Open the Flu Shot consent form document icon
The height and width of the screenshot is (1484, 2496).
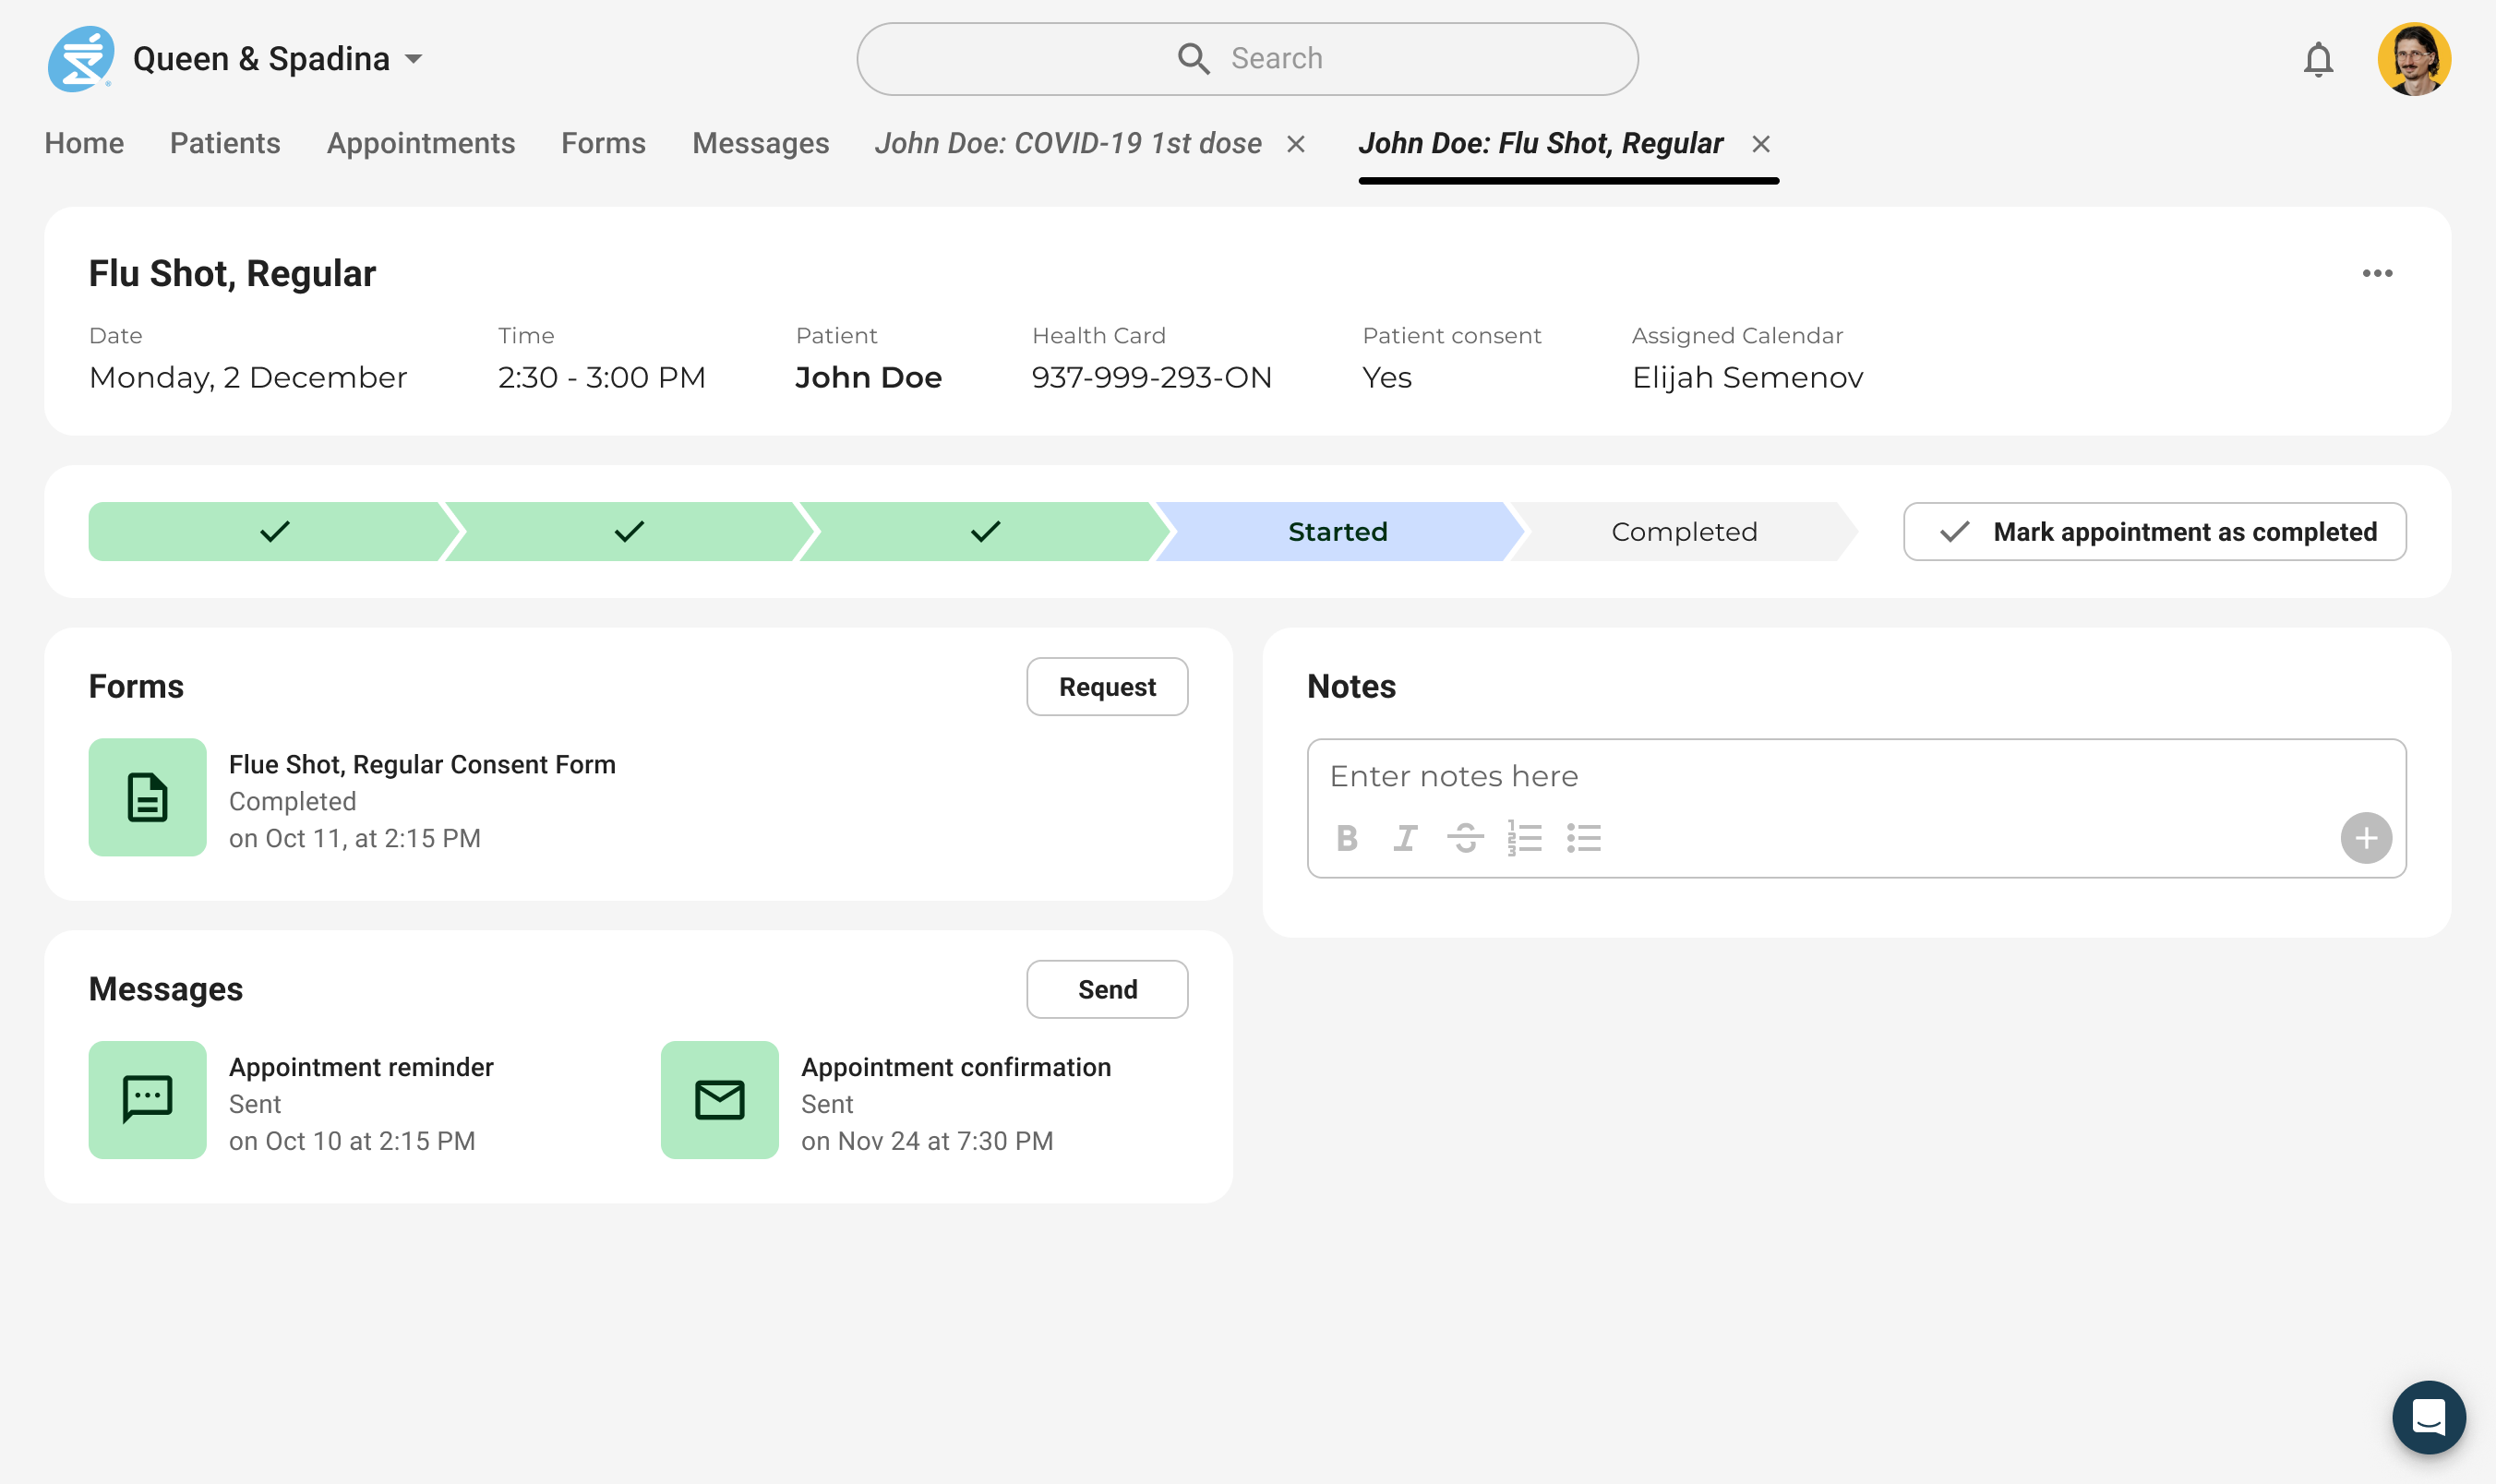click(147, 797)
